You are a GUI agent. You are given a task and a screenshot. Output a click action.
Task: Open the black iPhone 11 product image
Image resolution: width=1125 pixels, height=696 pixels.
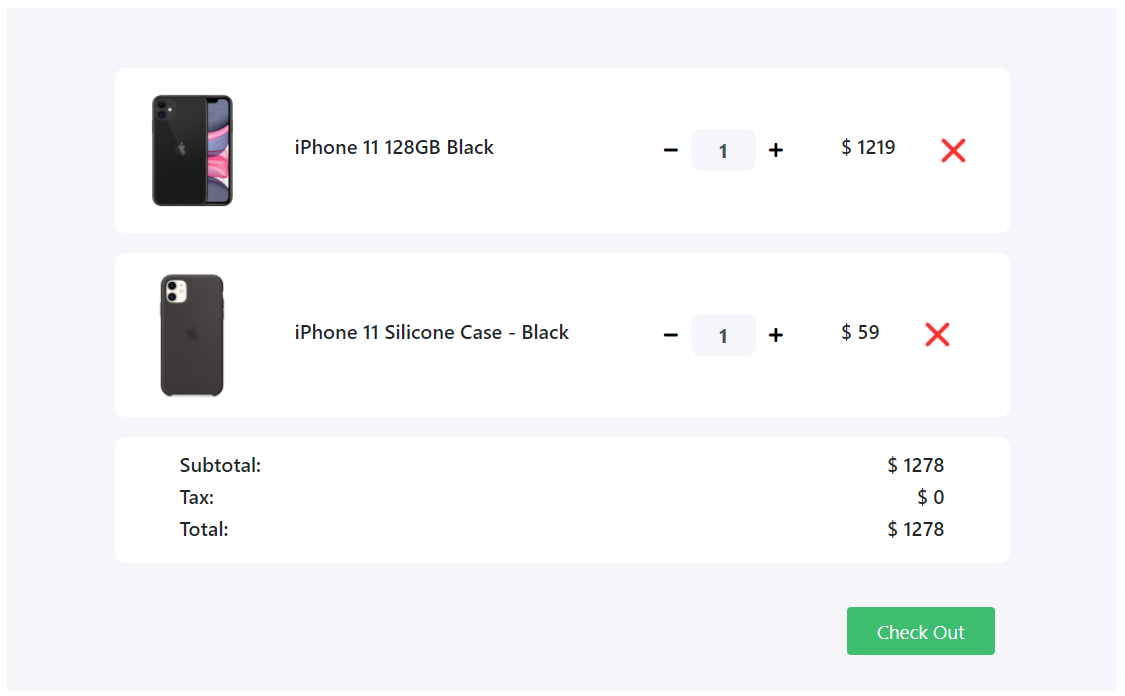click(x=192, y=151)
